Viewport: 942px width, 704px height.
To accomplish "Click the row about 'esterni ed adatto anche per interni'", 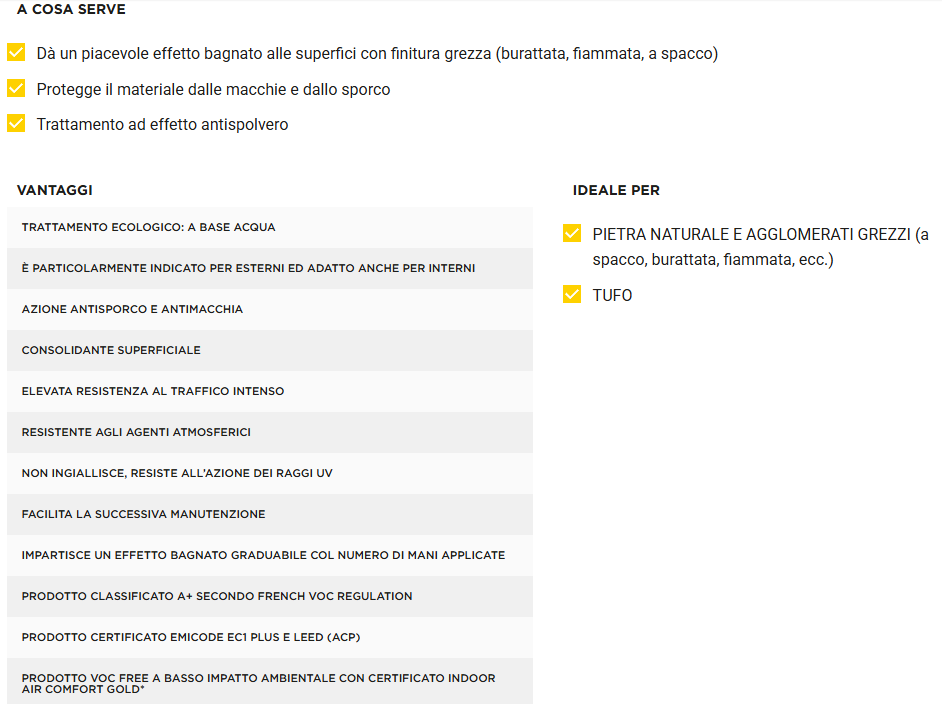I will [x=269, y=268].
